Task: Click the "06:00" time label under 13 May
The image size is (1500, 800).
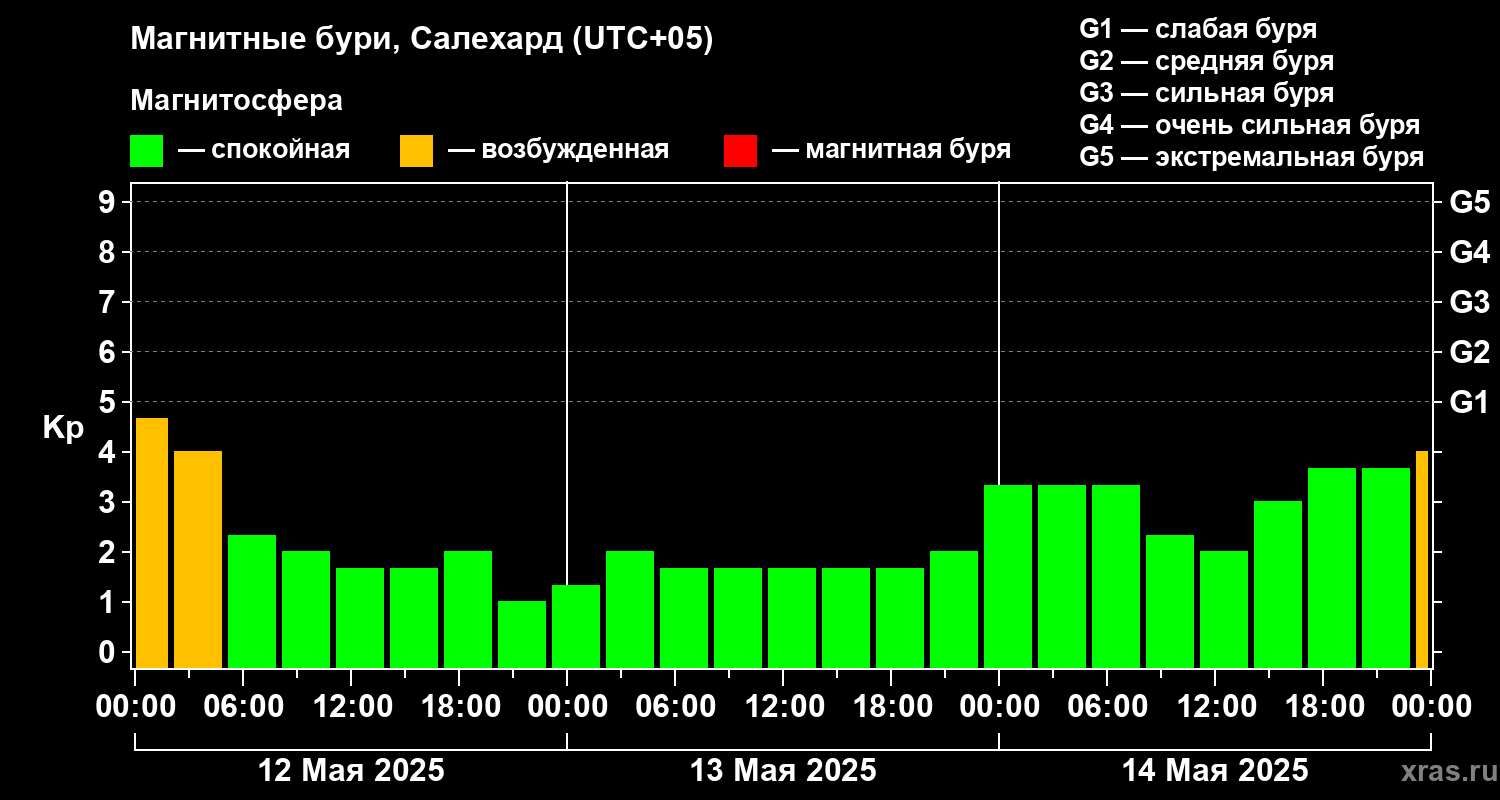Action: coord(675,707)
